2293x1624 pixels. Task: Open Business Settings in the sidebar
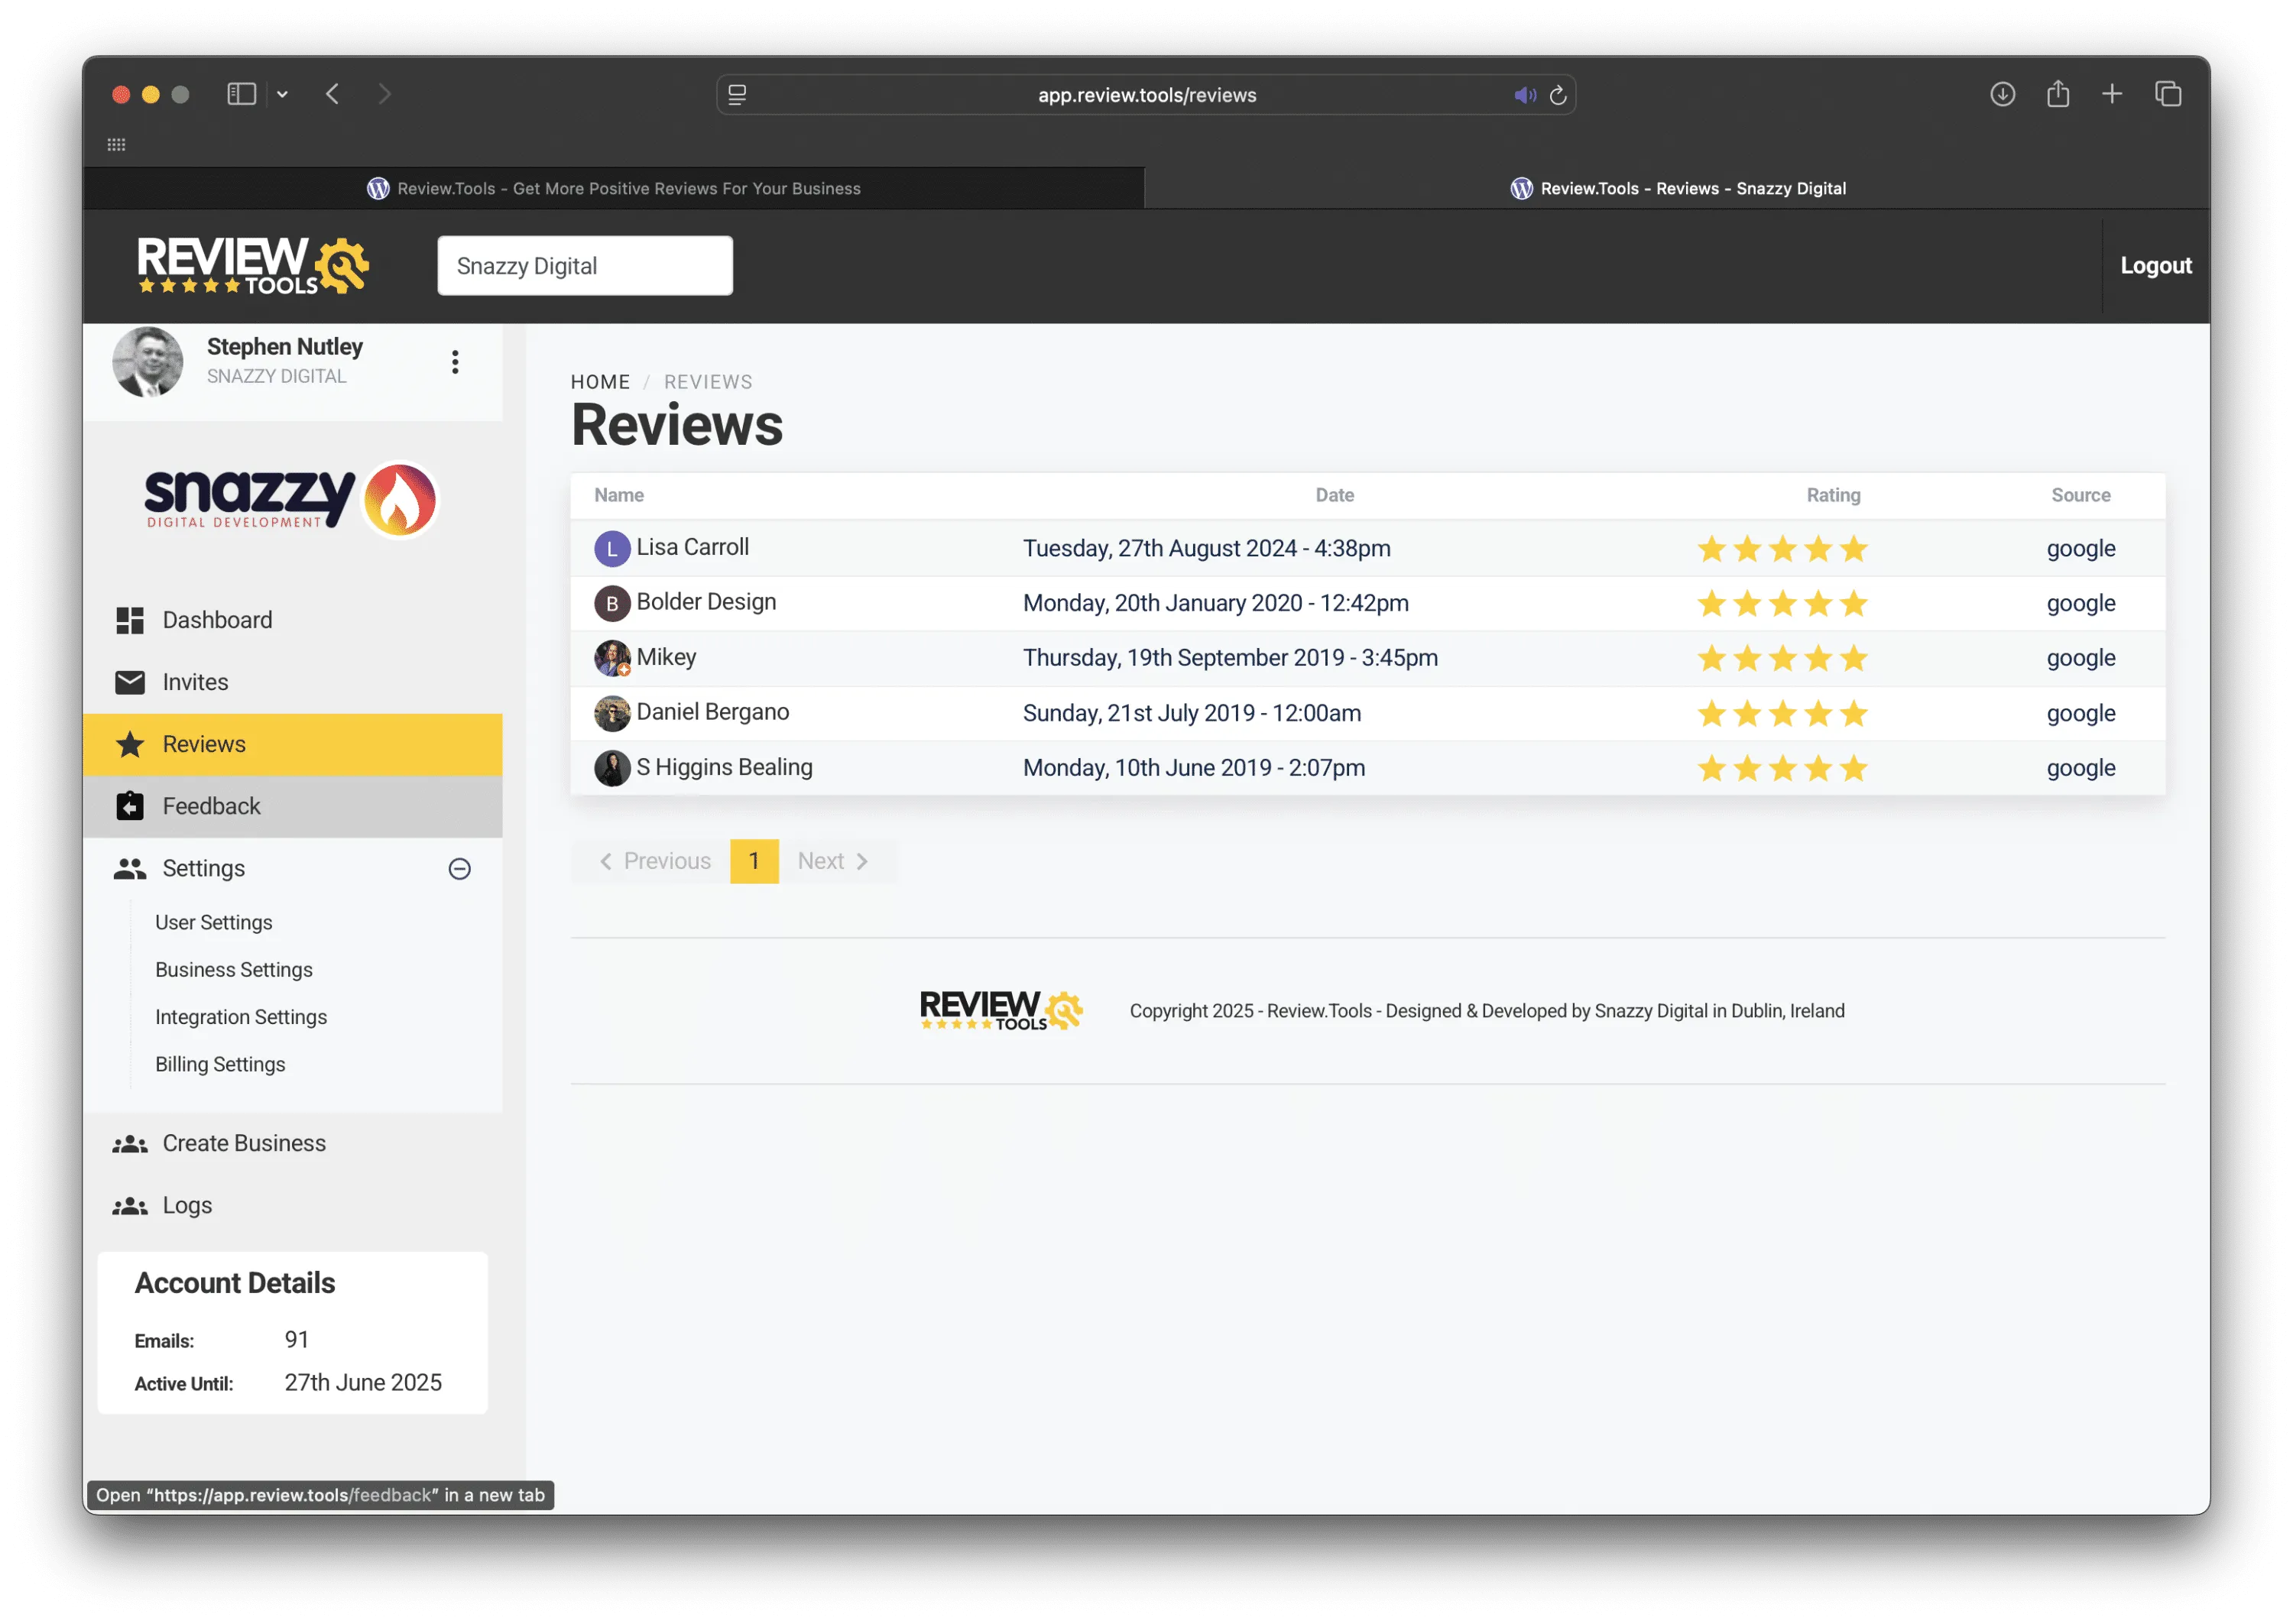234,970
